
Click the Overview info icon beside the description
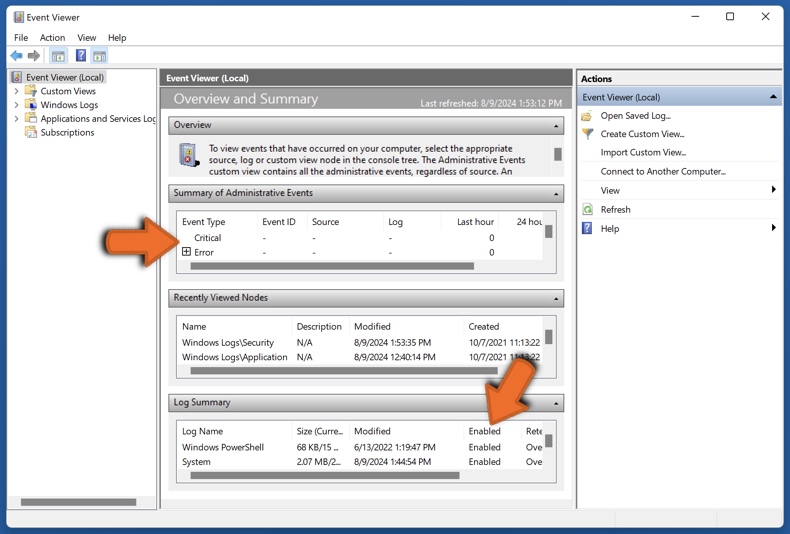189,155
